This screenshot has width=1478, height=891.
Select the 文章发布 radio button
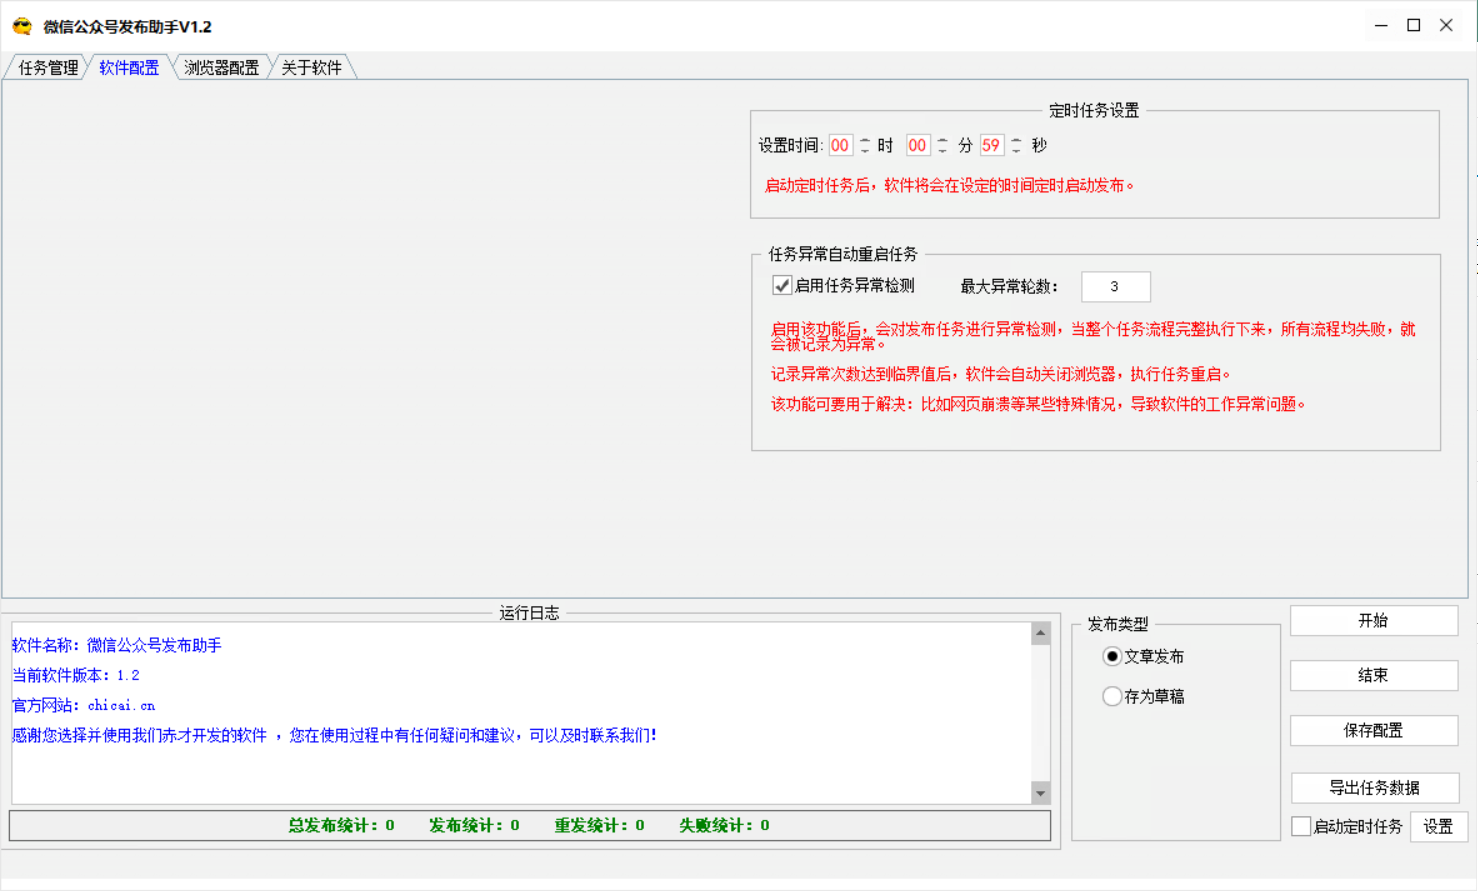click(1112, 657)
